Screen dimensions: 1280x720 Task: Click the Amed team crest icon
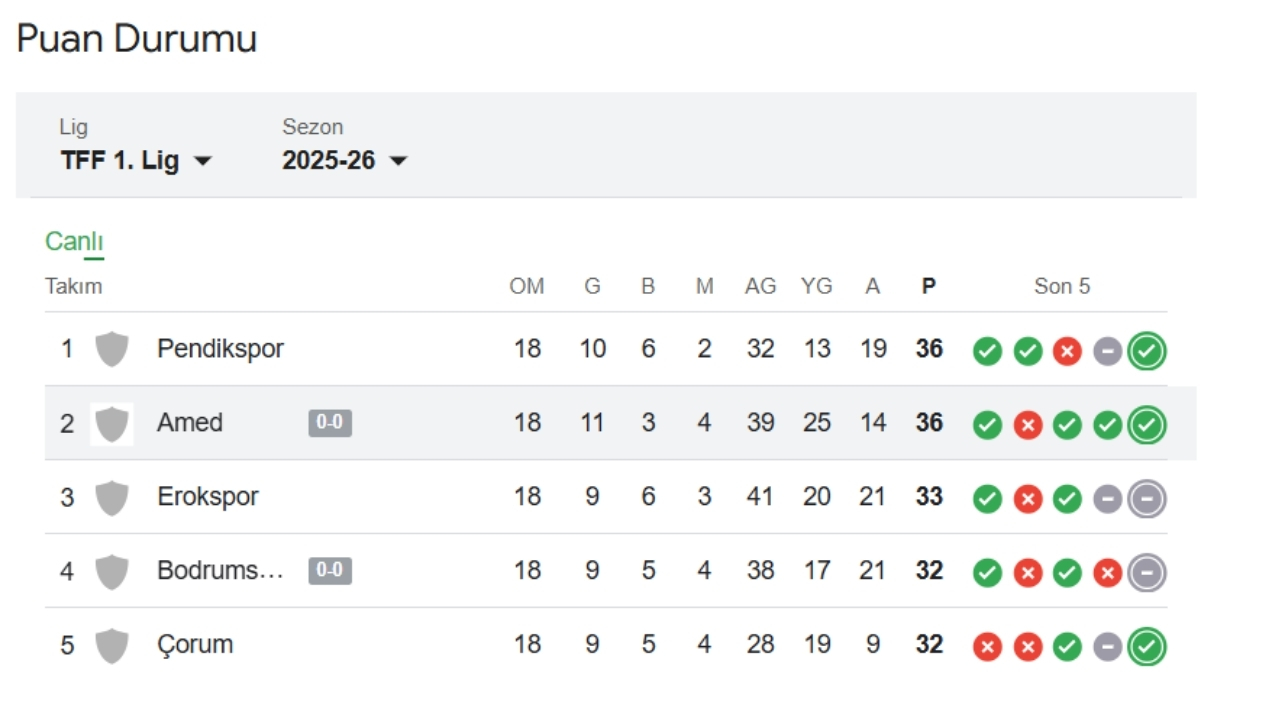point(111,424)
